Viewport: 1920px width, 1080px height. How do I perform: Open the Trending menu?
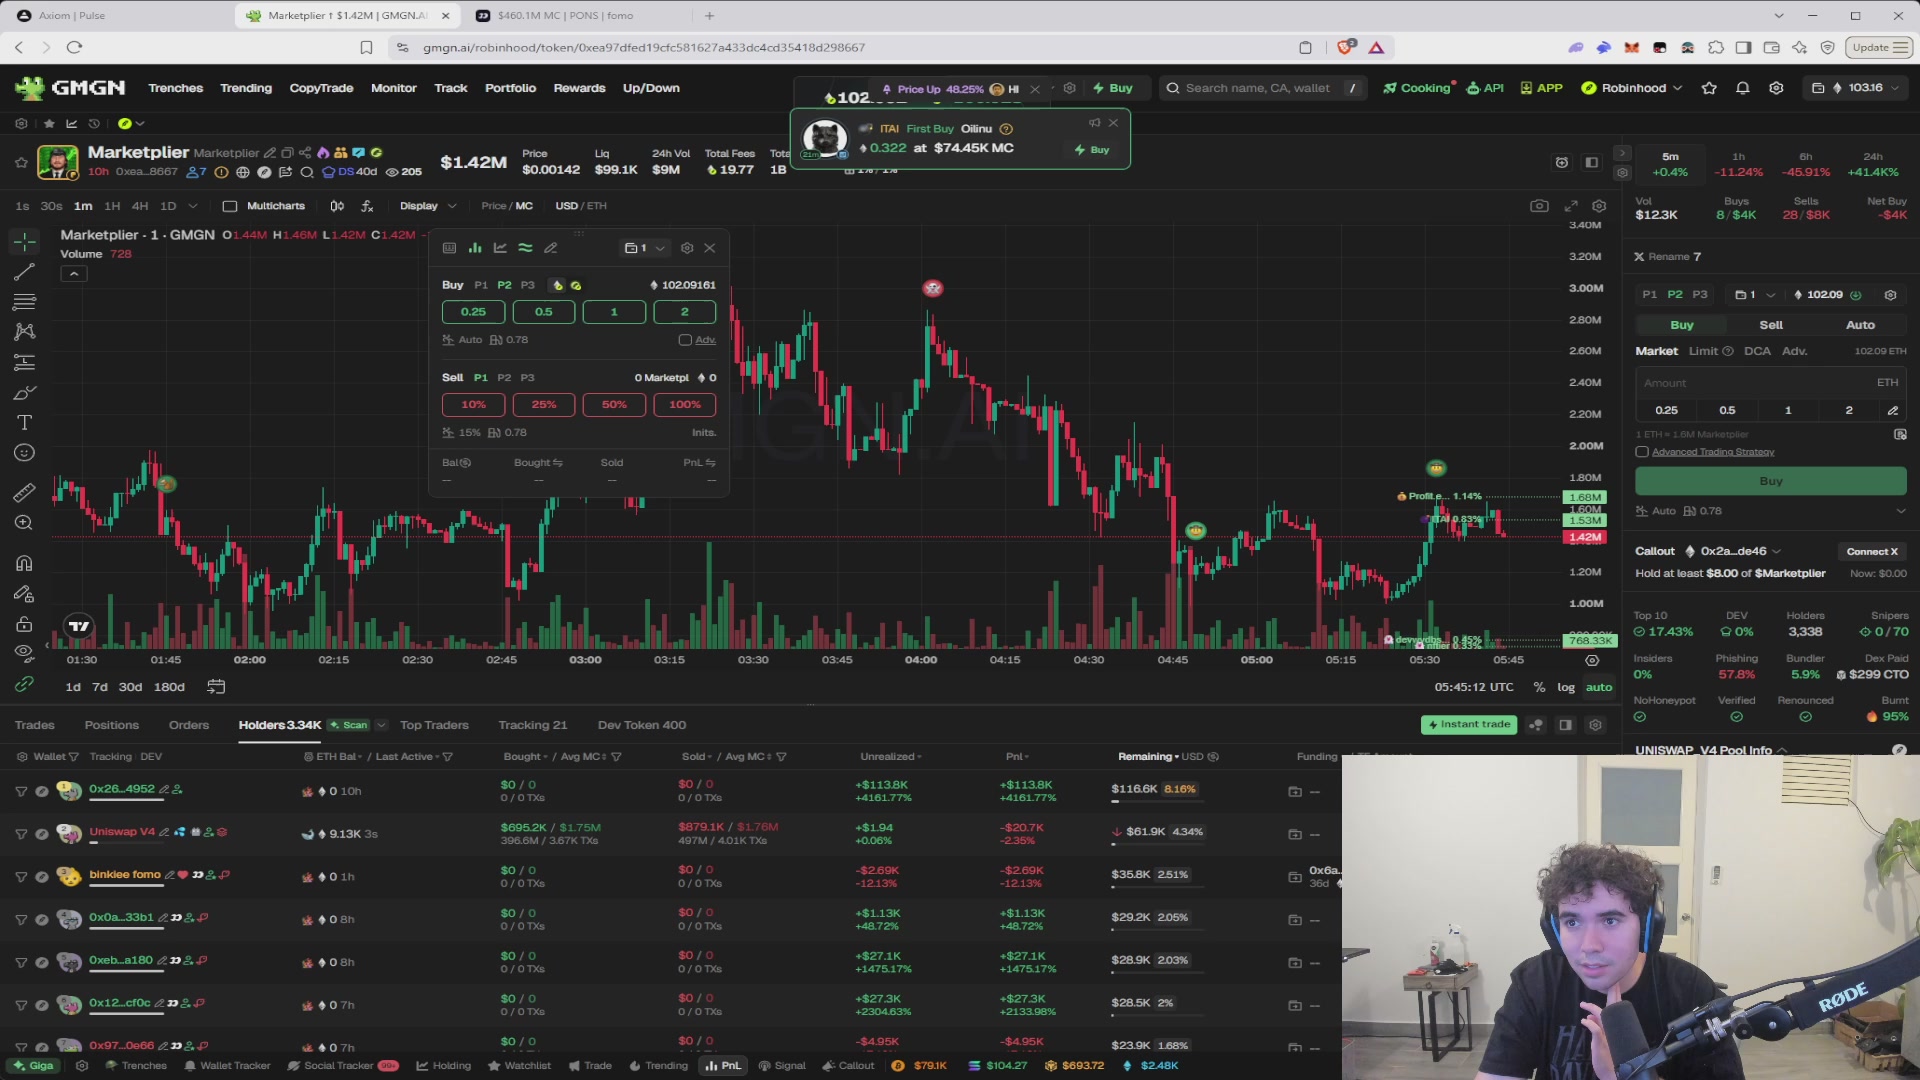pos(246,88)
